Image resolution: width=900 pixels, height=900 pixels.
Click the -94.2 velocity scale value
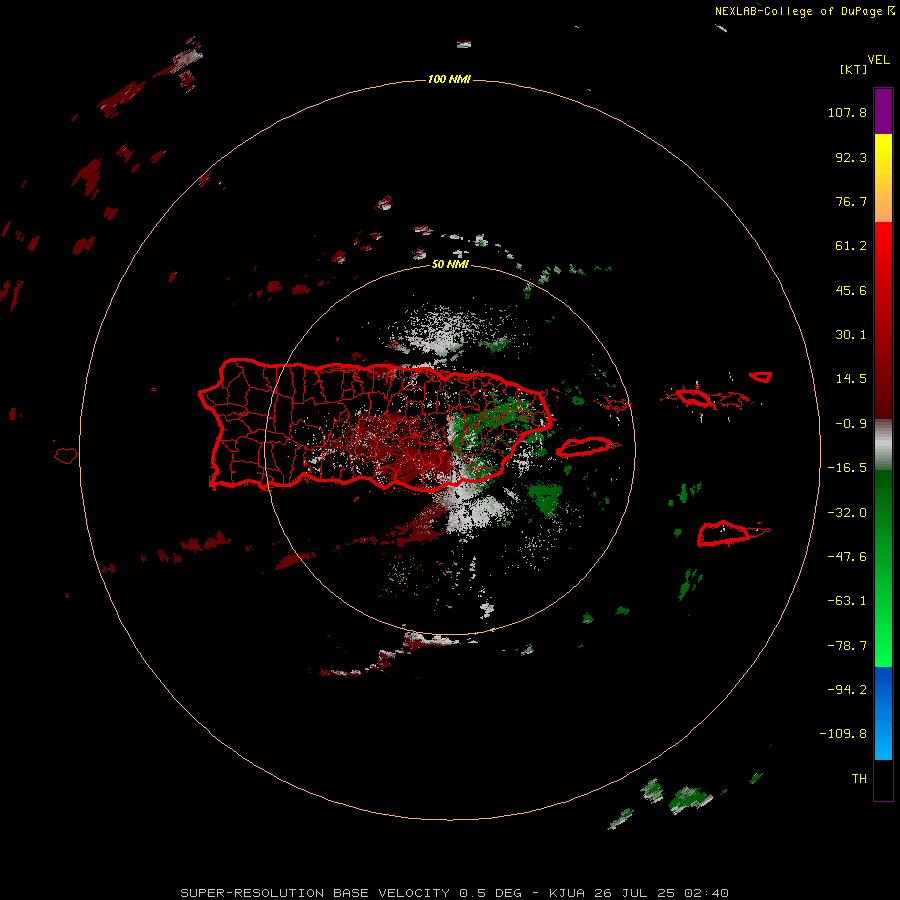click(x=847, y=690)
